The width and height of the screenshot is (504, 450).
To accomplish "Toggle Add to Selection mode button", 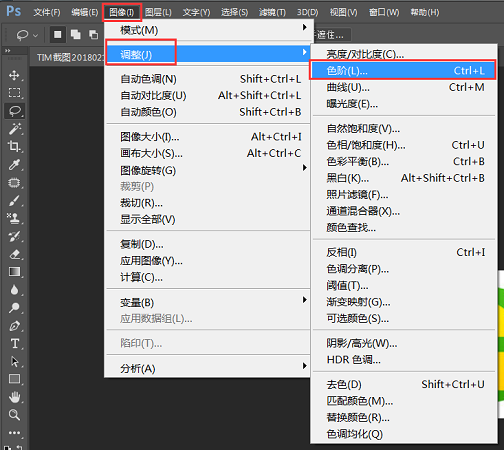I will [x=76, y=35].
